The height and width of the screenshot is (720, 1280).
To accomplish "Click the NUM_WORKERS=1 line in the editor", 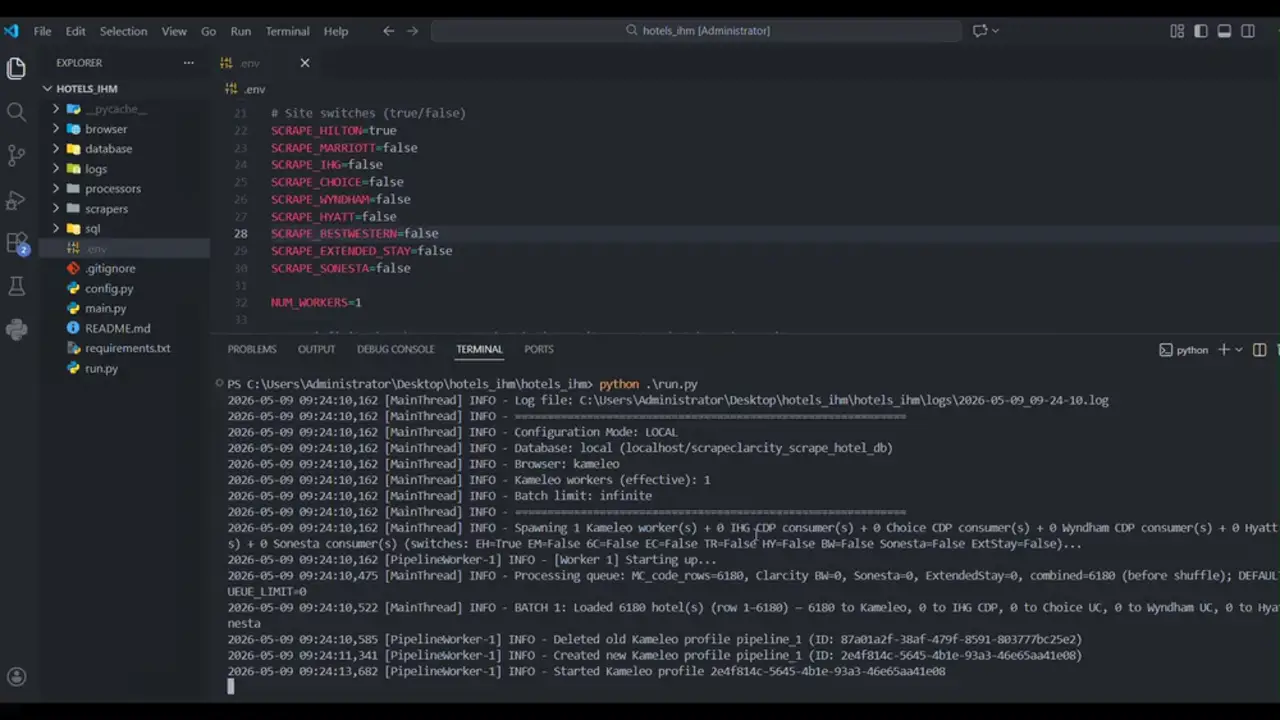I will pyautogui.click(x=316, y=302).
